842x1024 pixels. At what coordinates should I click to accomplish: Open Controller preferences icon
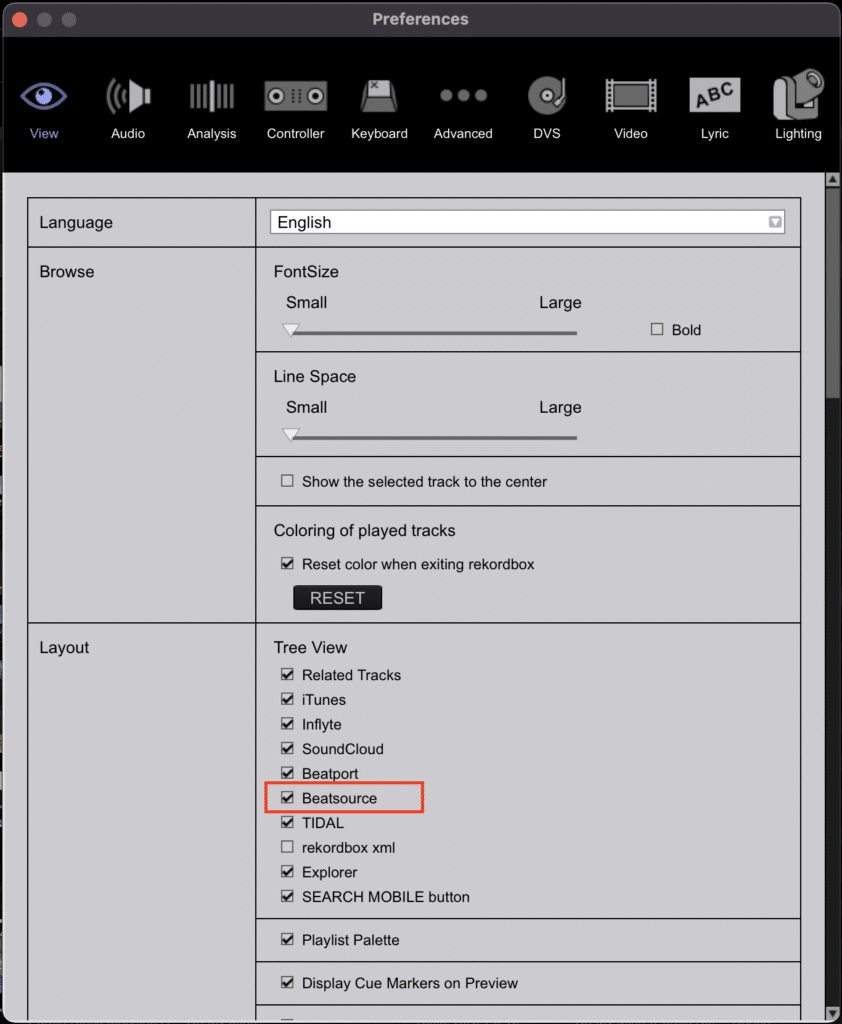click(x=295, y=97)
